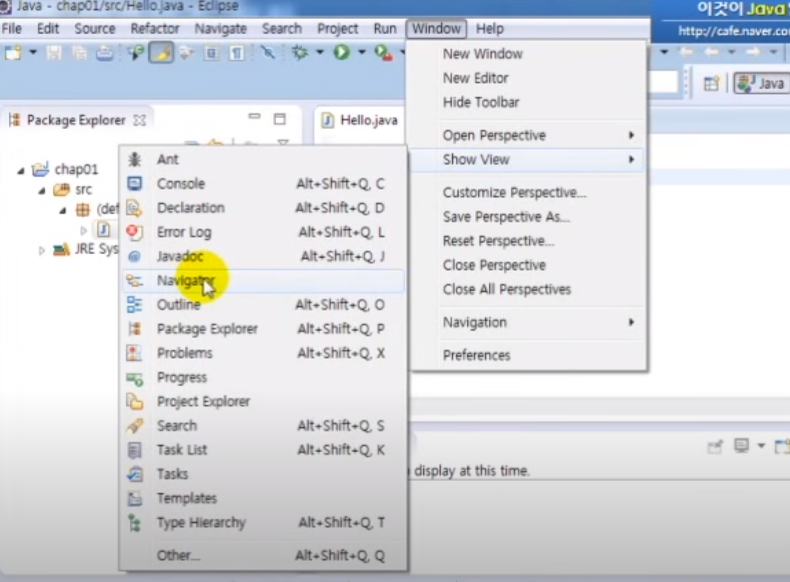Click the Print toolbar icon
Image resolution: width=790 pixels, height=582 pixels.
104,52
